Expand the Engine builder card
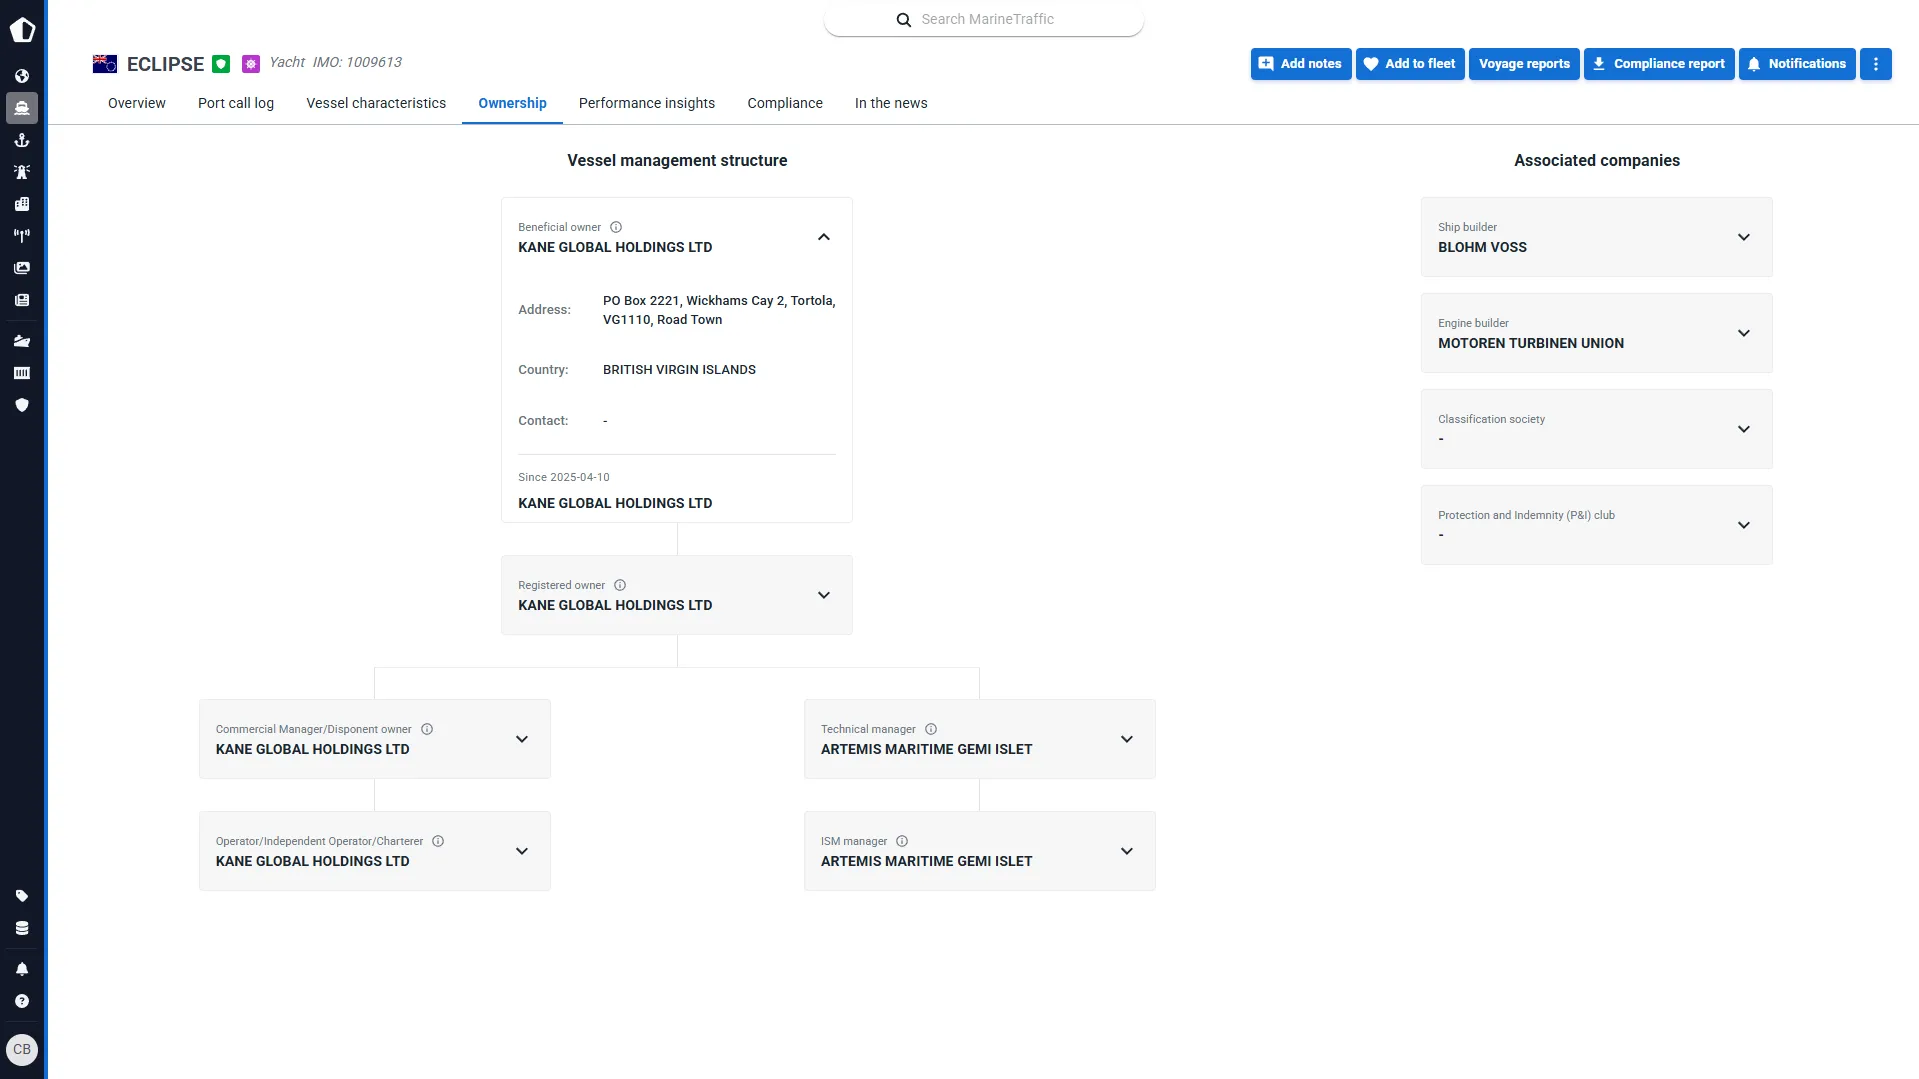Image resolution: width=1919 pixels, height=1079 pixels. coord(1744,333)
